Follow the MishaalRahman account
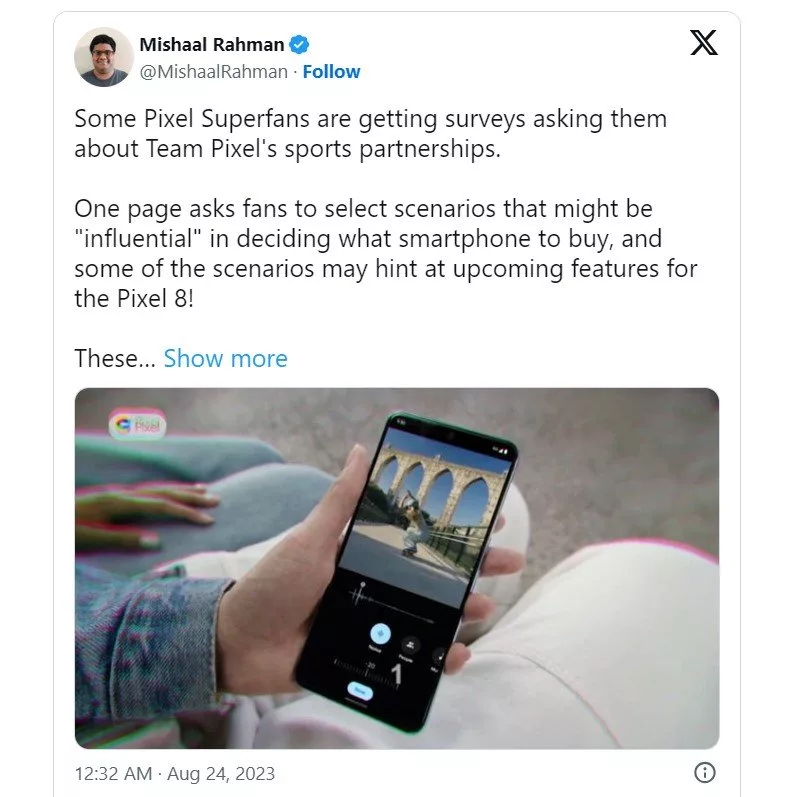 (331, 72)
